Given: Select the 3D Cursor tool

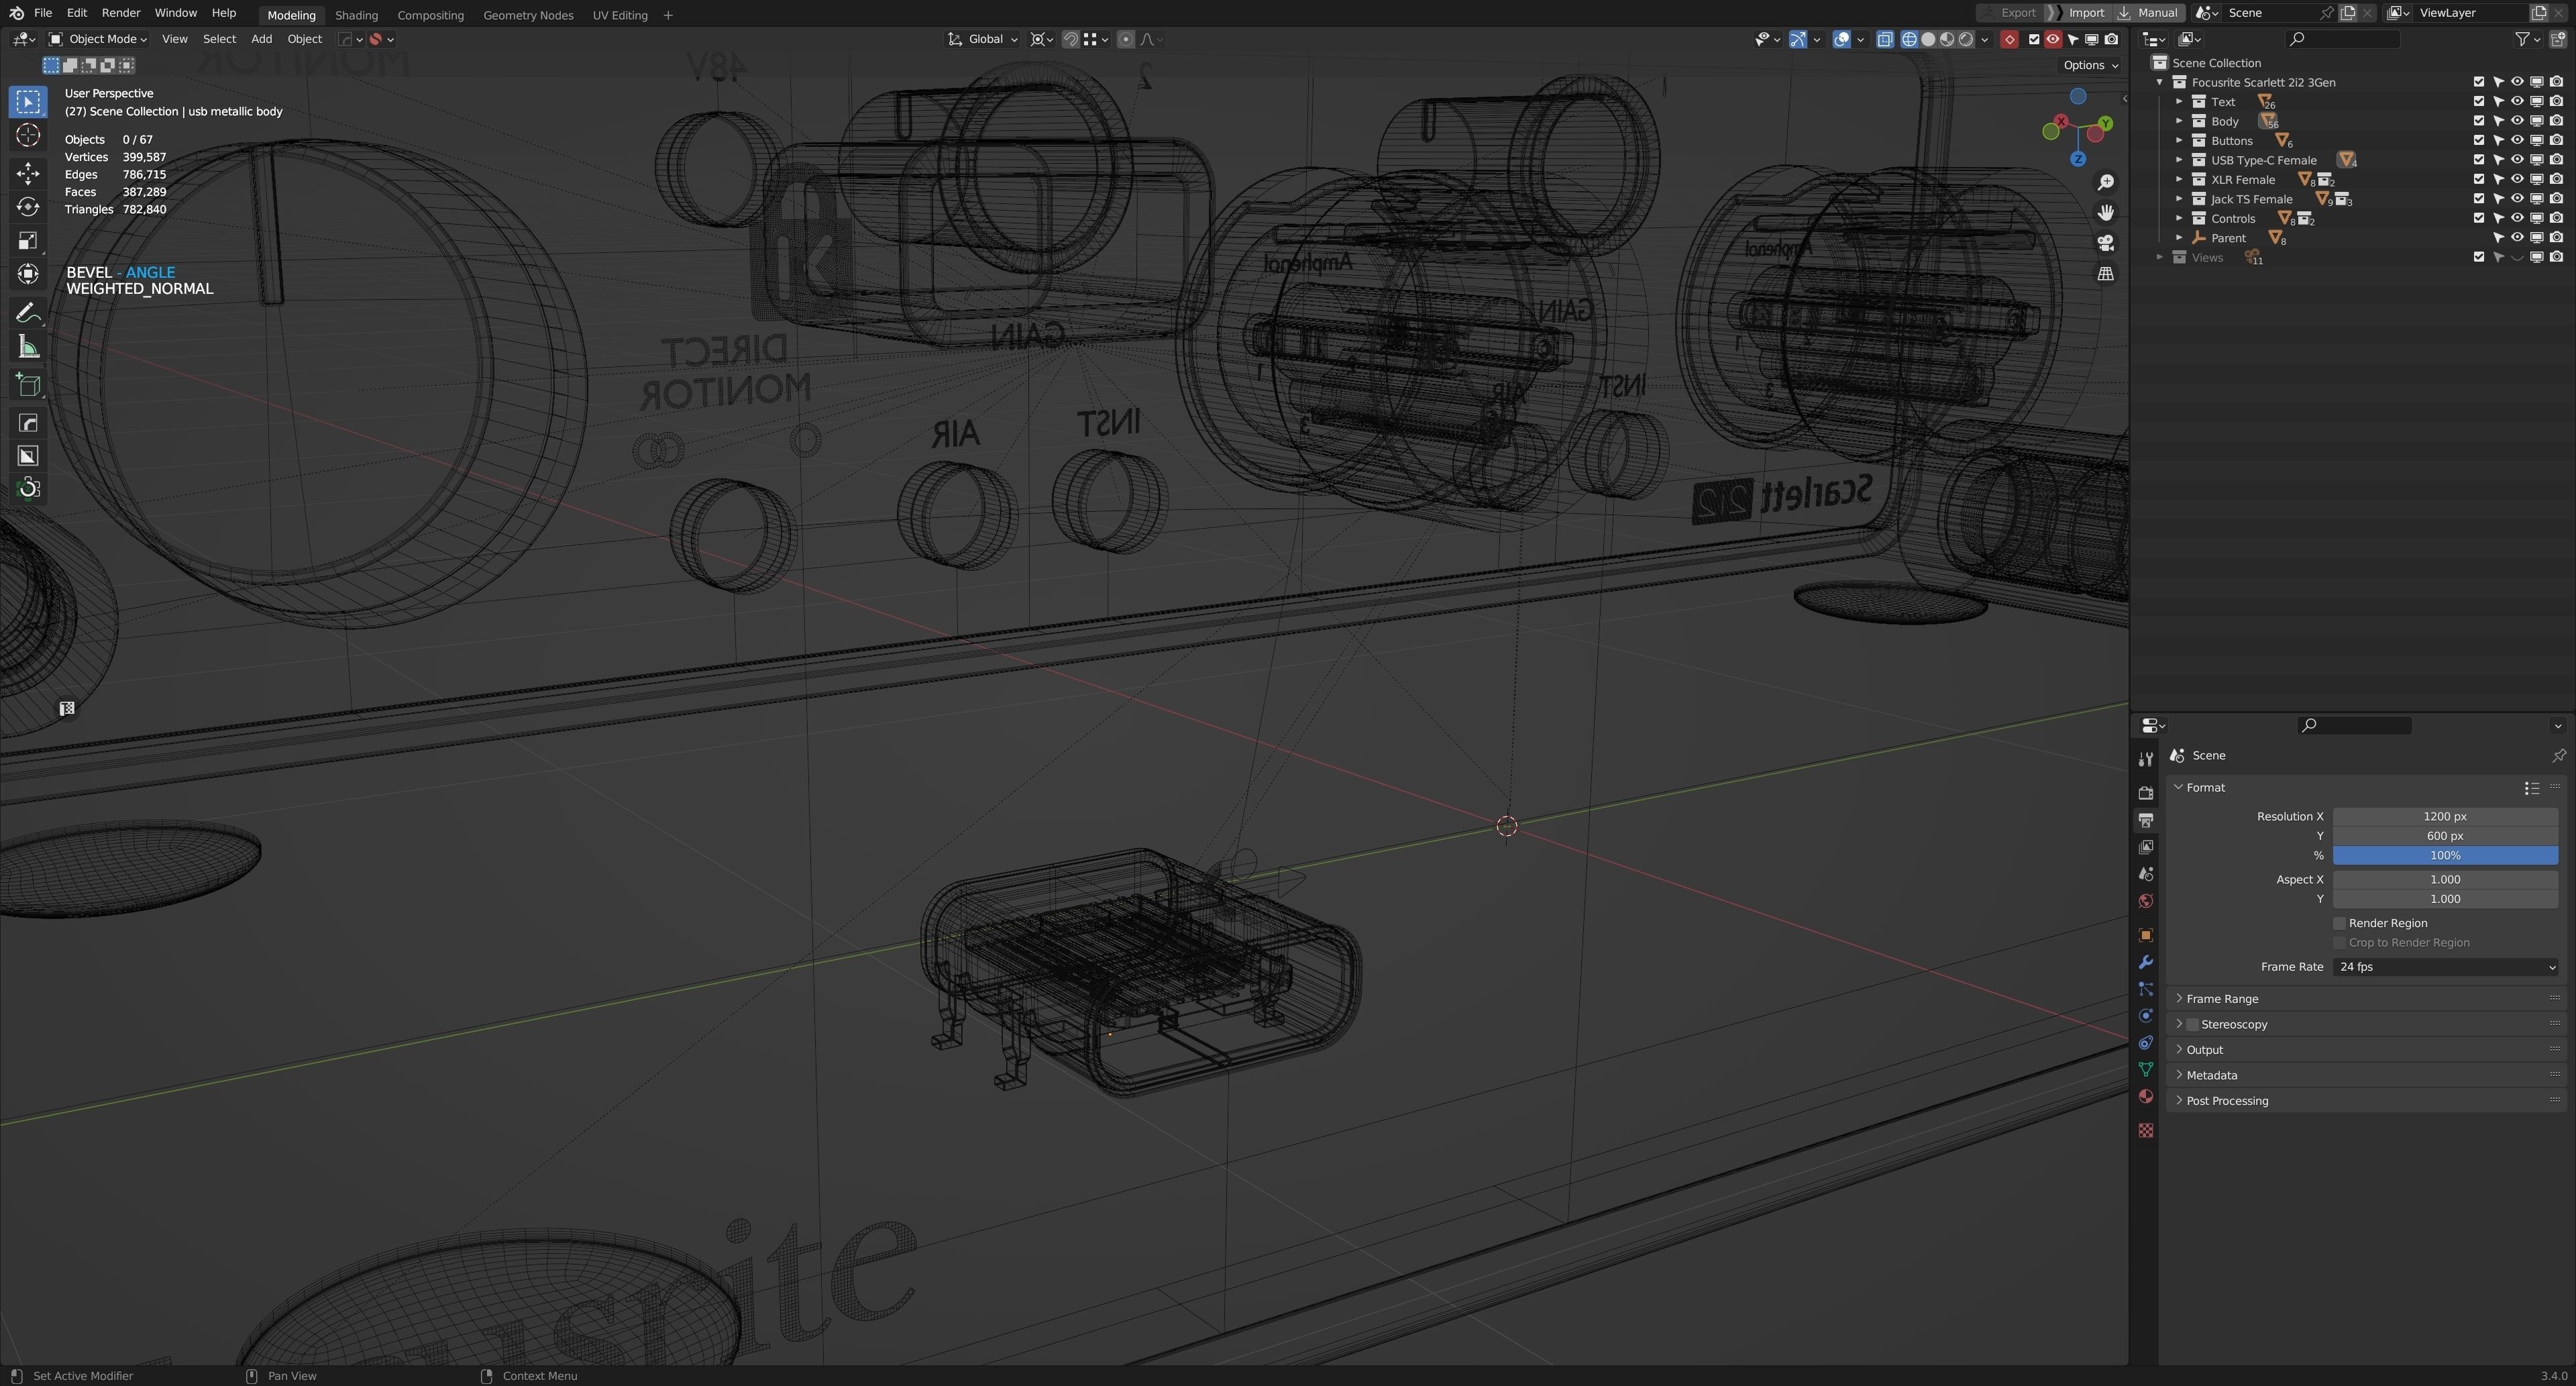Looking at the screenshot, I should click(x=28, y=135).
